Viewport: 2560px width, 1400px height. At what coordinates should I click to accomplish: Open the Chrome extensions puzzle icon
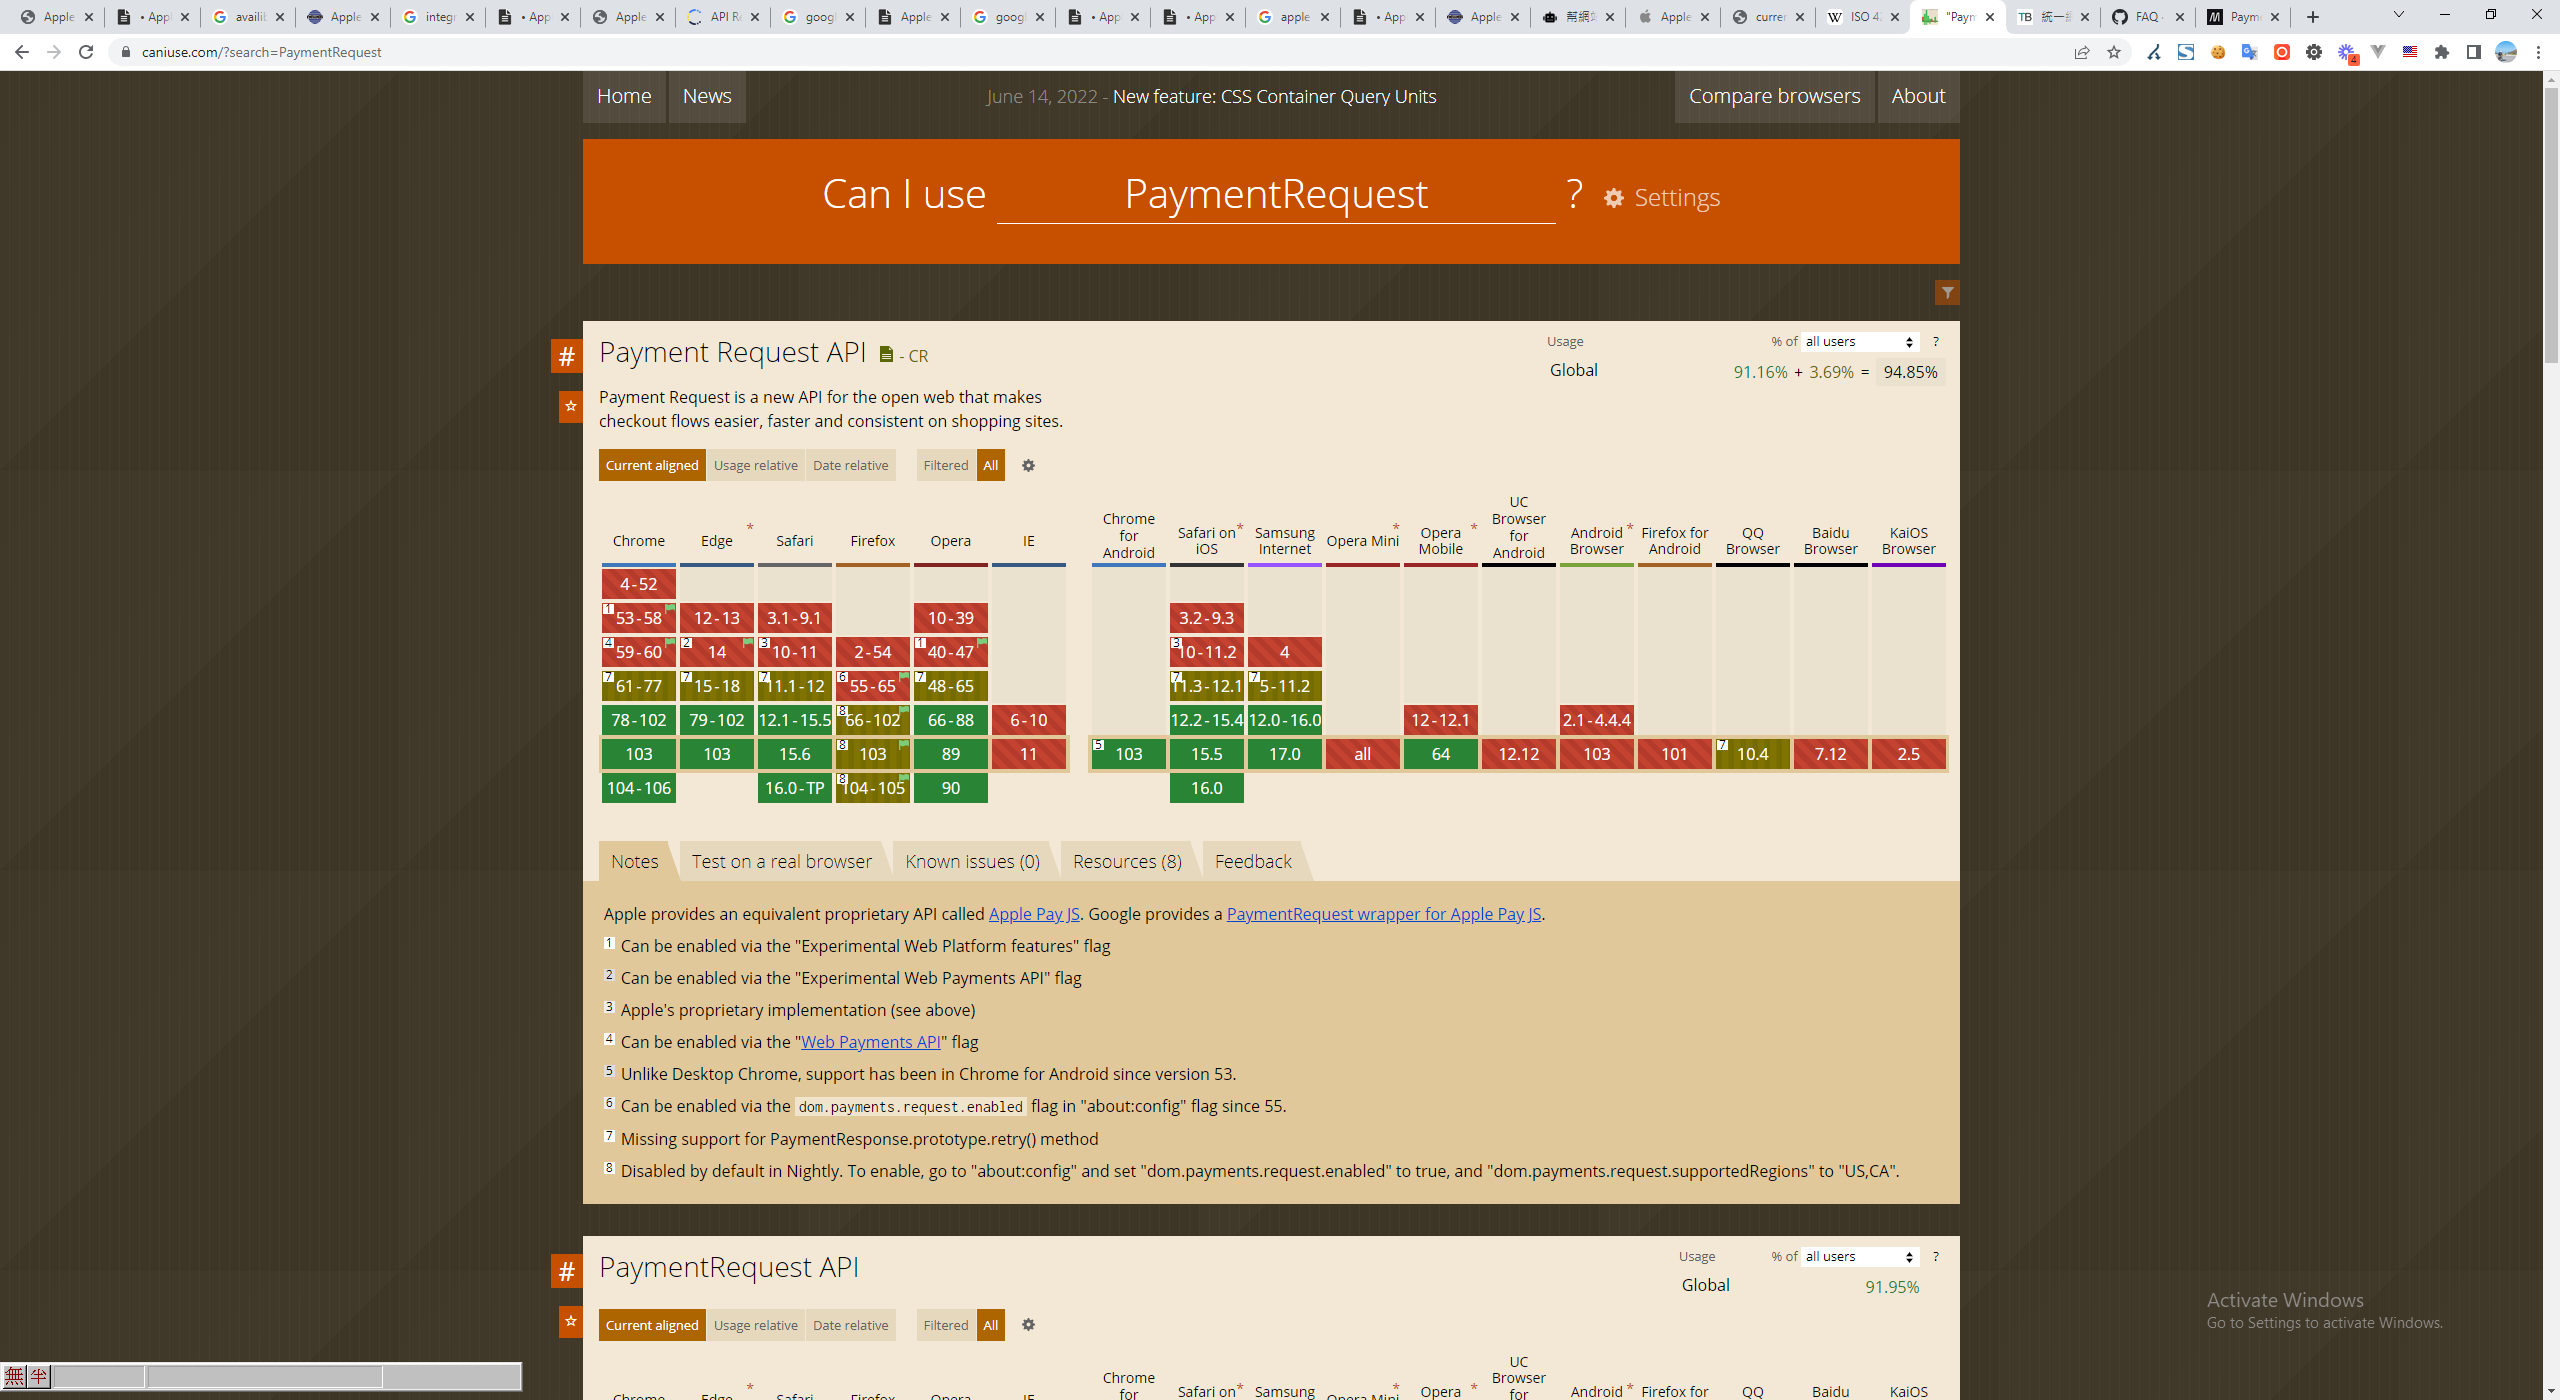pos(2442,52)
